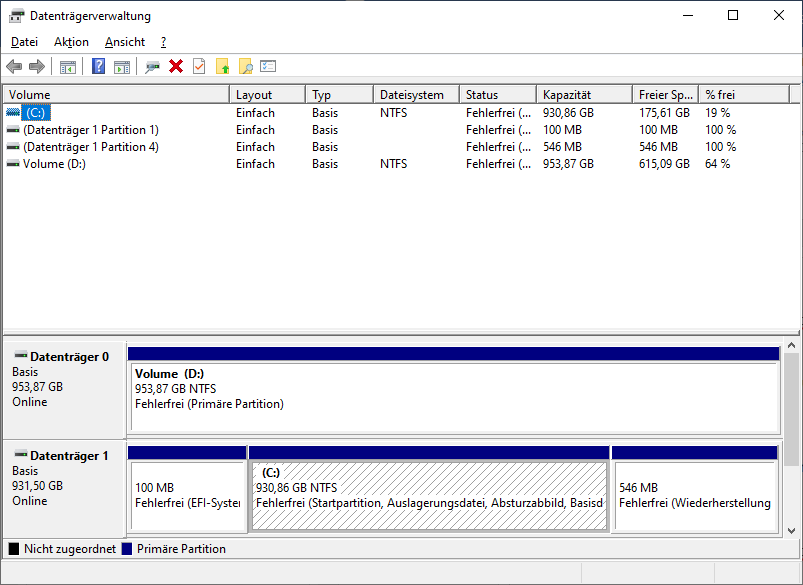Select the Datenträger 1 disk label panel
The width and height of the screenshot is (803, 585).
(x=65, y=488)
